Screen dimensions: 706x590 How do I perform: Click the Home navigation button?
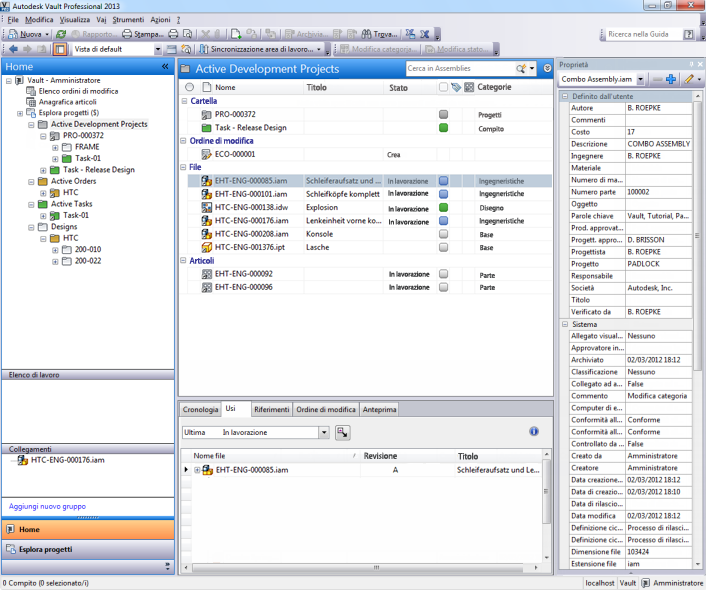click(88, 530)
